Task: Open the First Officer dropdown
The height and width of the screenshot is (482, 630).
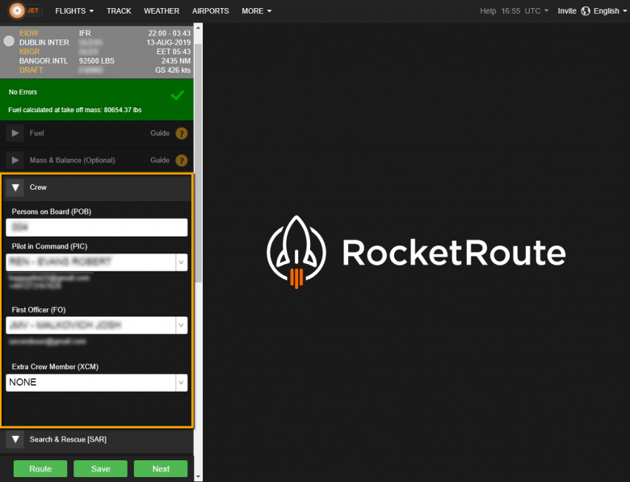Action: (x=181, y=325)
